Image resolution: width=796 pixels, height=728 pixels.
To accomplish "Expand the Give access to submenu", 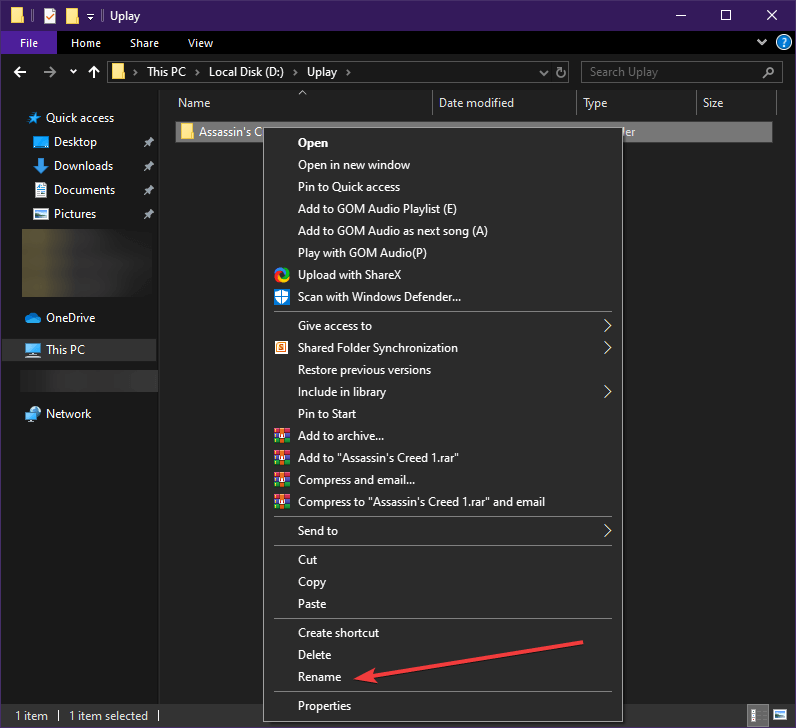I will pos(607,325).
